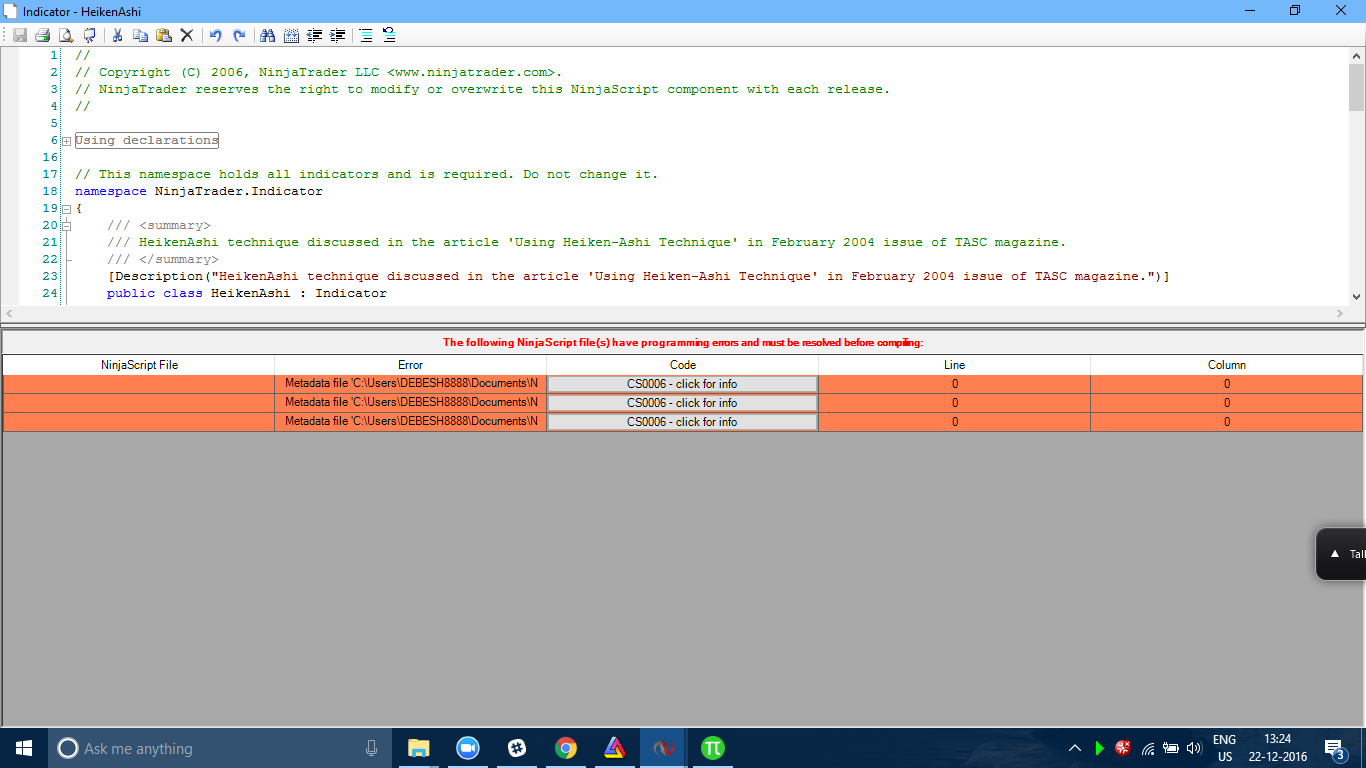Viewport: 1366px width, 768px height.
Task: Undo the last edit
Action: click(215, 35)
